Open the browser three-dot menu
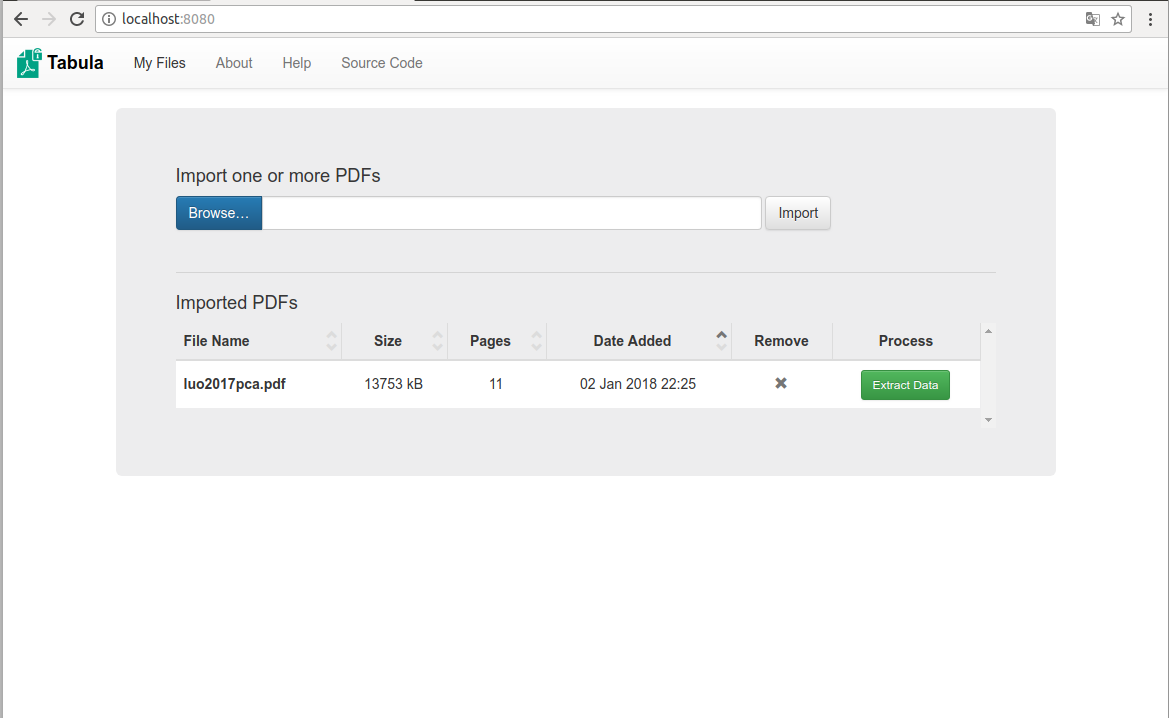1169x718 pixels. pos(1150,19)
